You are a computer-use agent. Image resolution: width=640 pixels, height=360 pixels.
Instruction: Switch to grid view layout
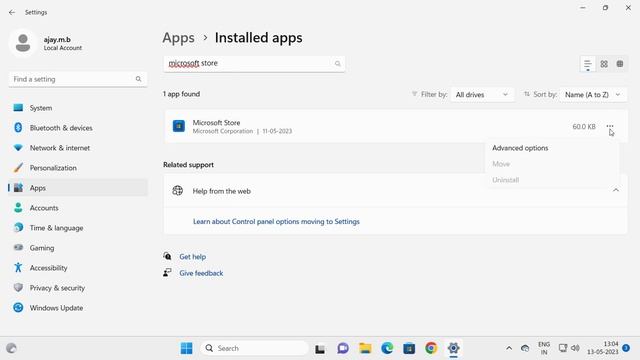[604, 64]
